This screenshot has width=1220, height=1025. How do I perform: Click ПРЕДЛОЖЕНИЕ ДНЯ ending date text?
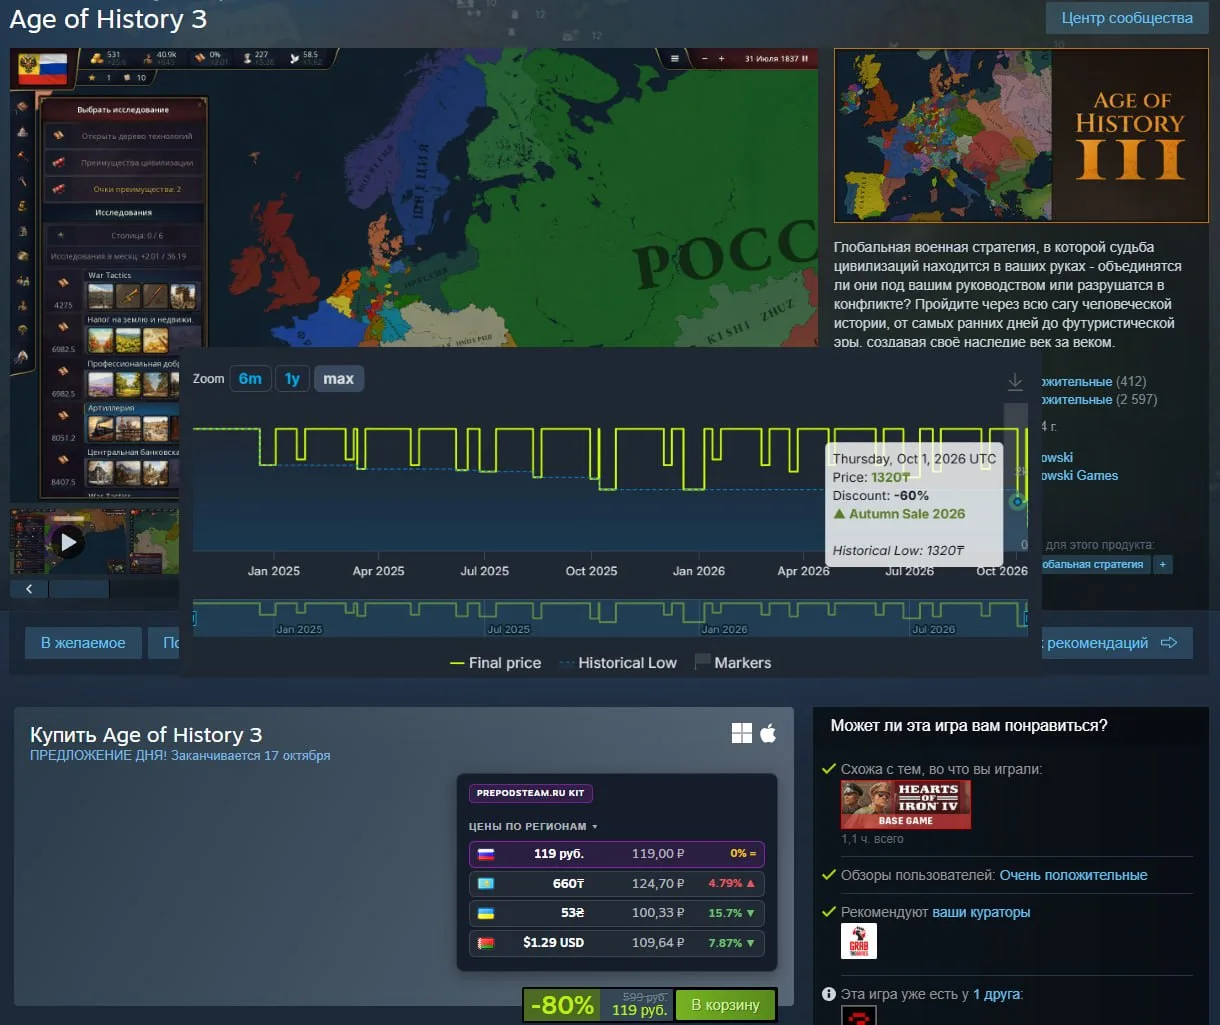click(x=180, y=755)
